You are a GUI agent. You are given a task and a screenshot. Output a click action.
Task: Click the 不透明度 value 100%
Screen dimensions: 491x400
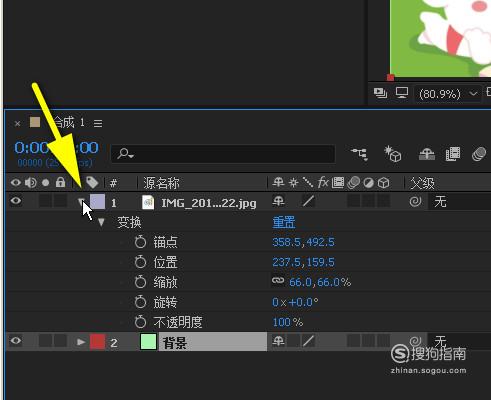(288, 322)
